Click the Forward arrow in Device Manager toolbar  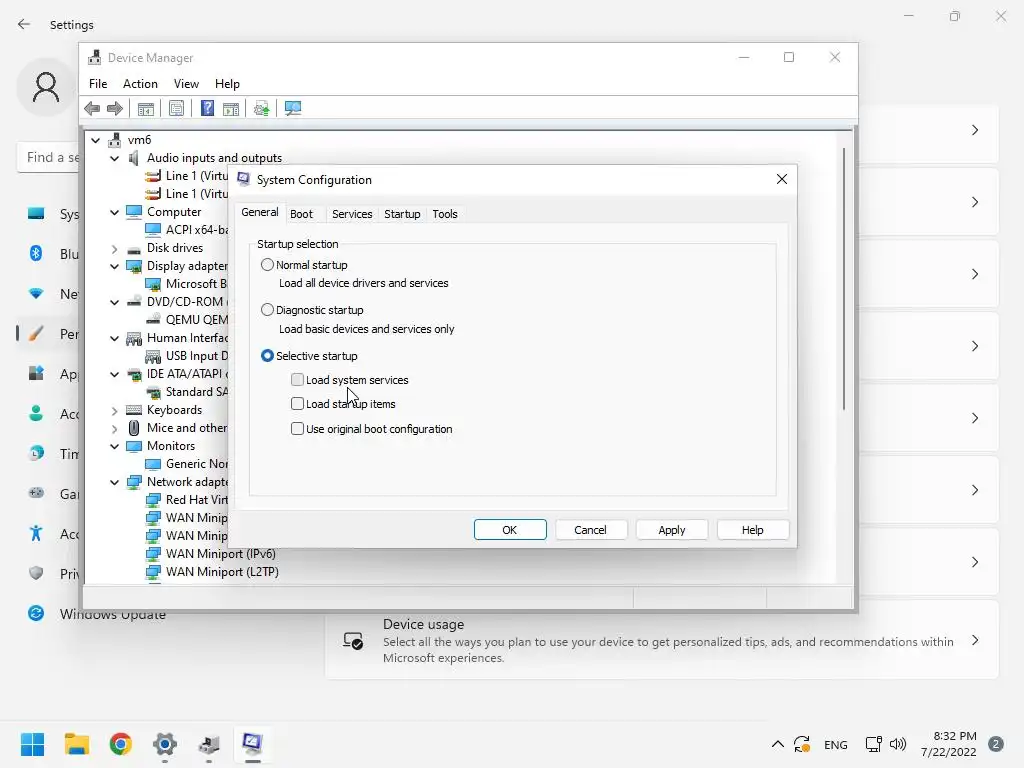click(x=115, y=108)
